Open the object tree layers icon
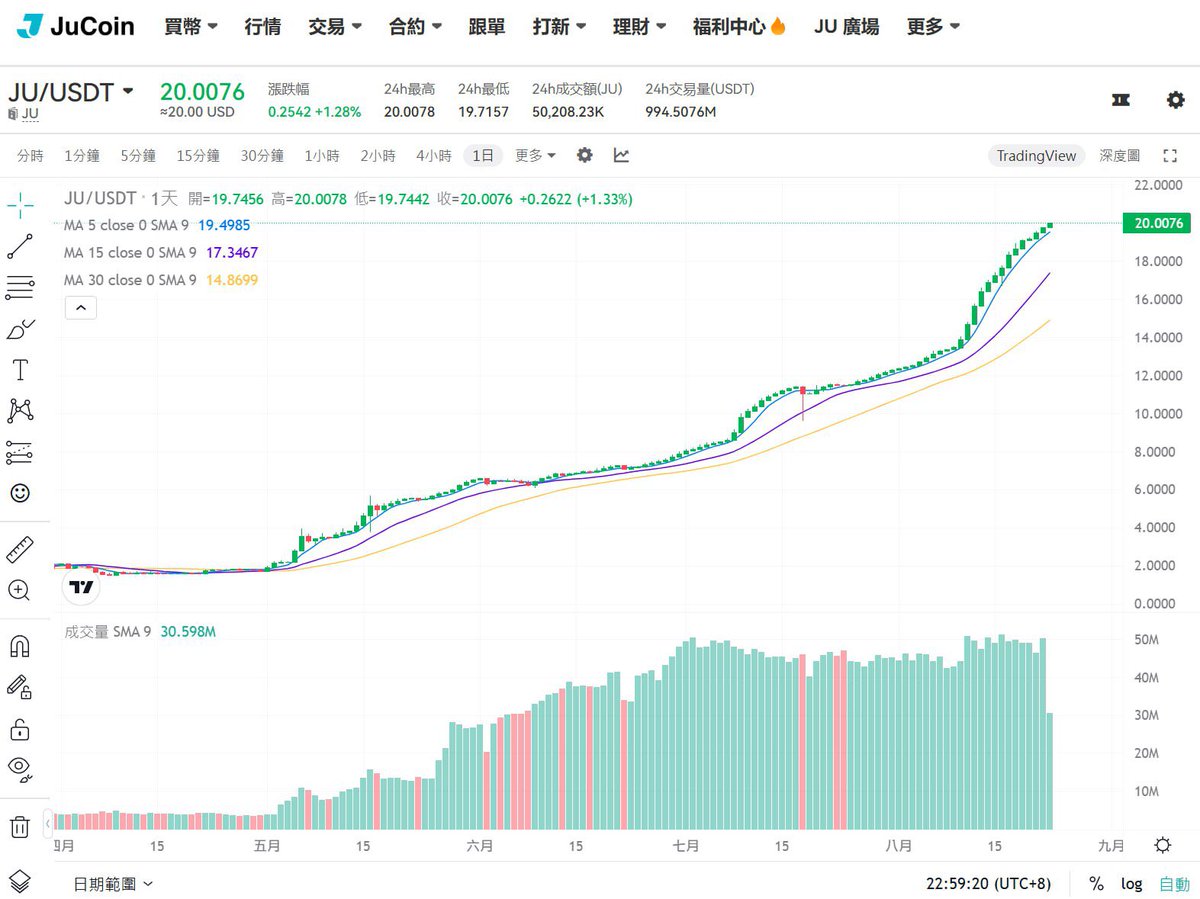Viewport: 1200px width, 899px height. pyautogui.click(x=20, y=882)
